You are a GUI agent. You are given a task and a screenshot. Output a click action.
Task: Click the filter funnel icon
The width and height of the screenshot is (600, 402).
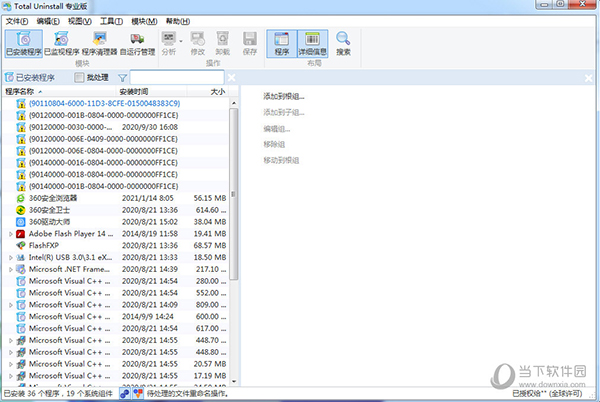(x=122, y=78)
